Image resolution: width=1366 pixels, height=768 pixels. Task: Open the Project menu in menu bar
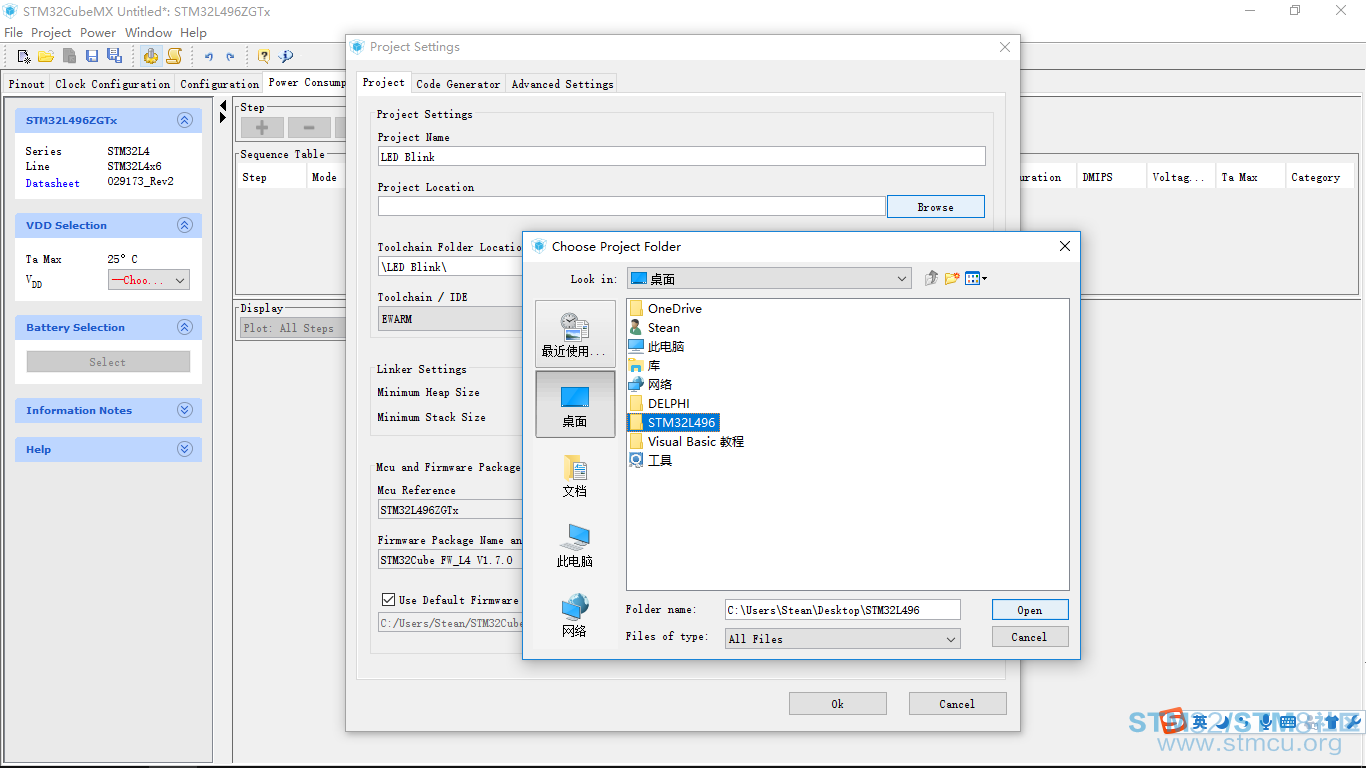(x=51, y=33)
